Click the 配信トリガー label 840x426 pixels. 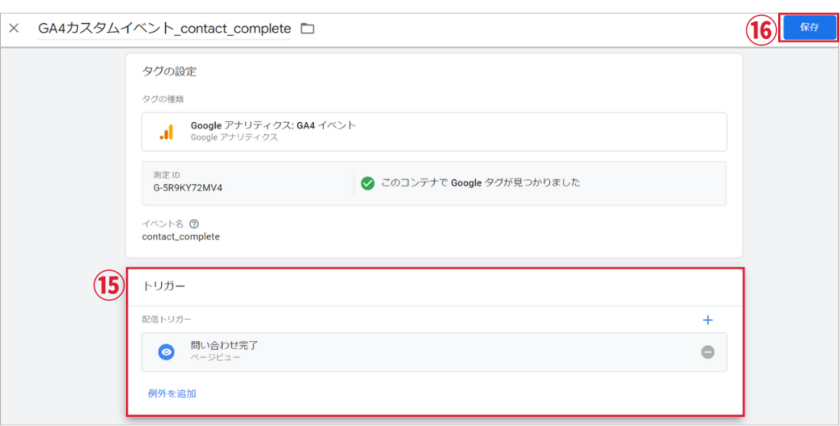pos(166,319)
